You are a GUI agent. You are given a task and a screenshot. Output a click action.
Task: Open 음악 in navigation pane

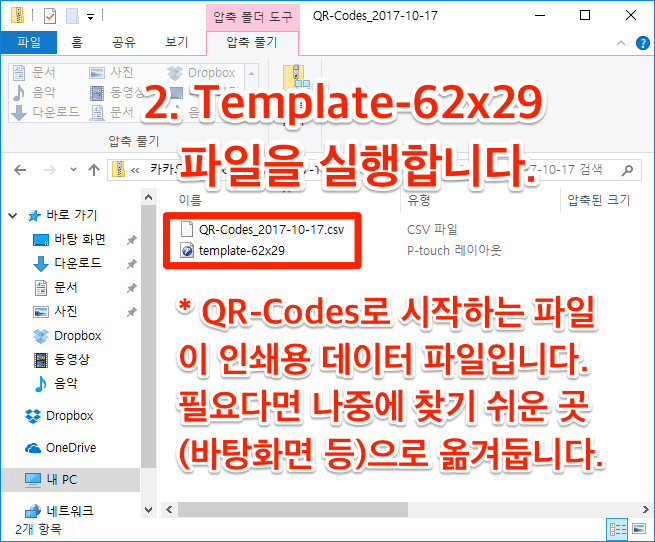(66, 383)
